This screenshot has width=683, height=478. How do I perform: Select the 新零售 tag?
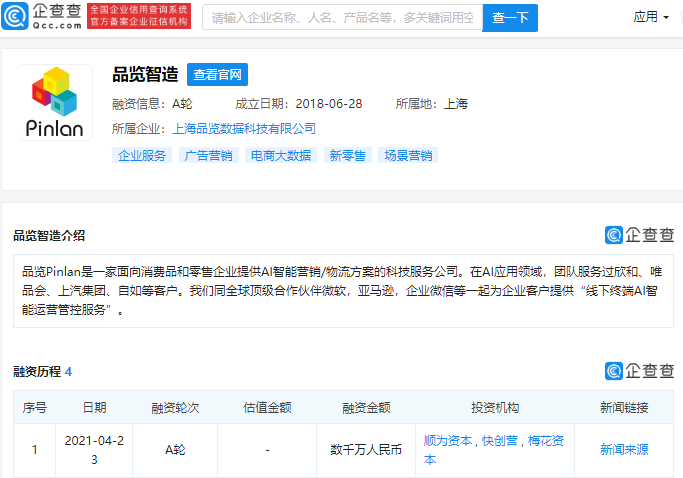pyautogui.click(x=348, y=156)
